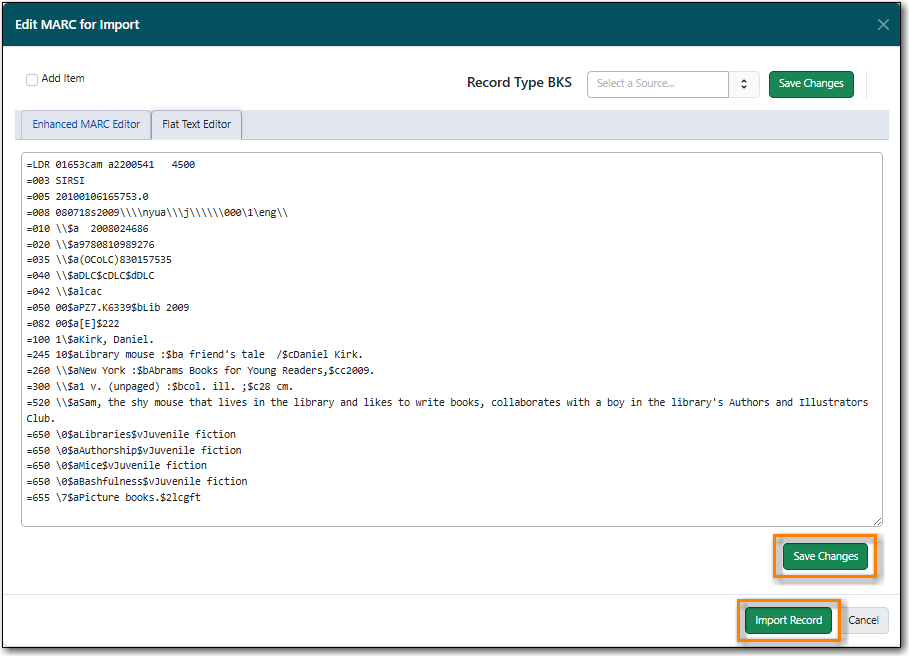Close the Edit MARC for Import dialog

(x=883, y=24)
